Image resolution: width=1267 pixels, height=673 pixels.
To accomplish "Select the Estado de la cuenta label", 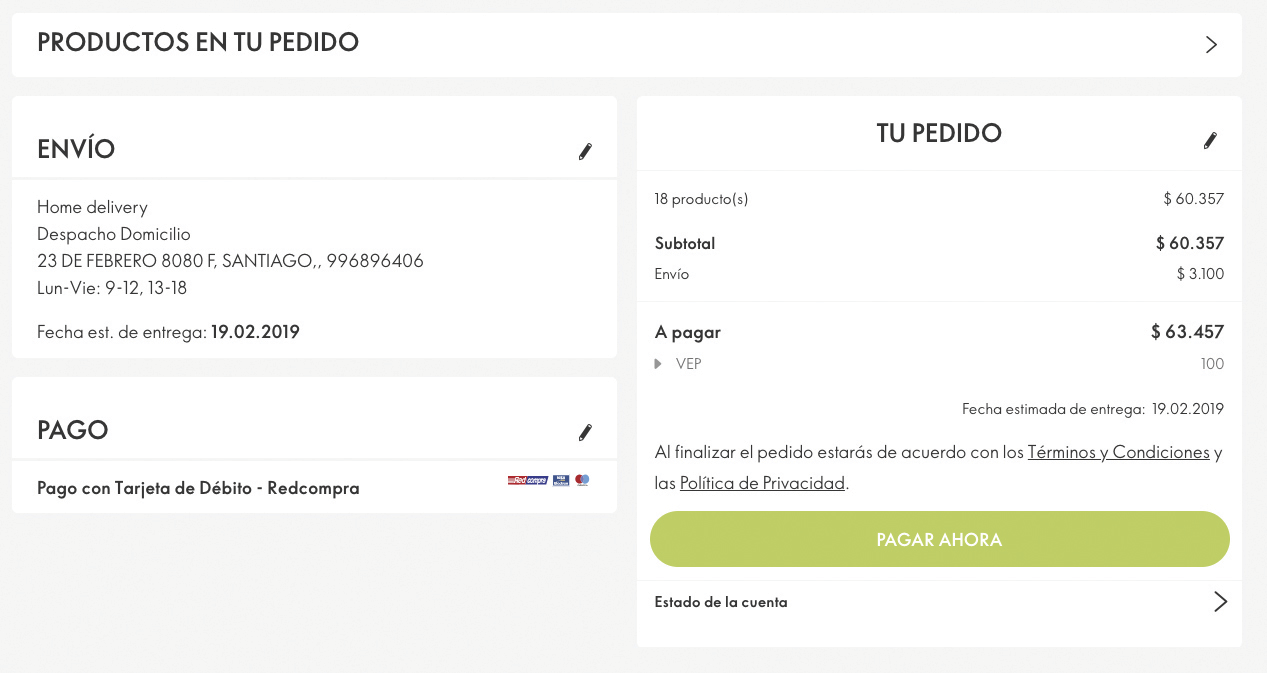I will pyautogui.click(x=720, y=602).
